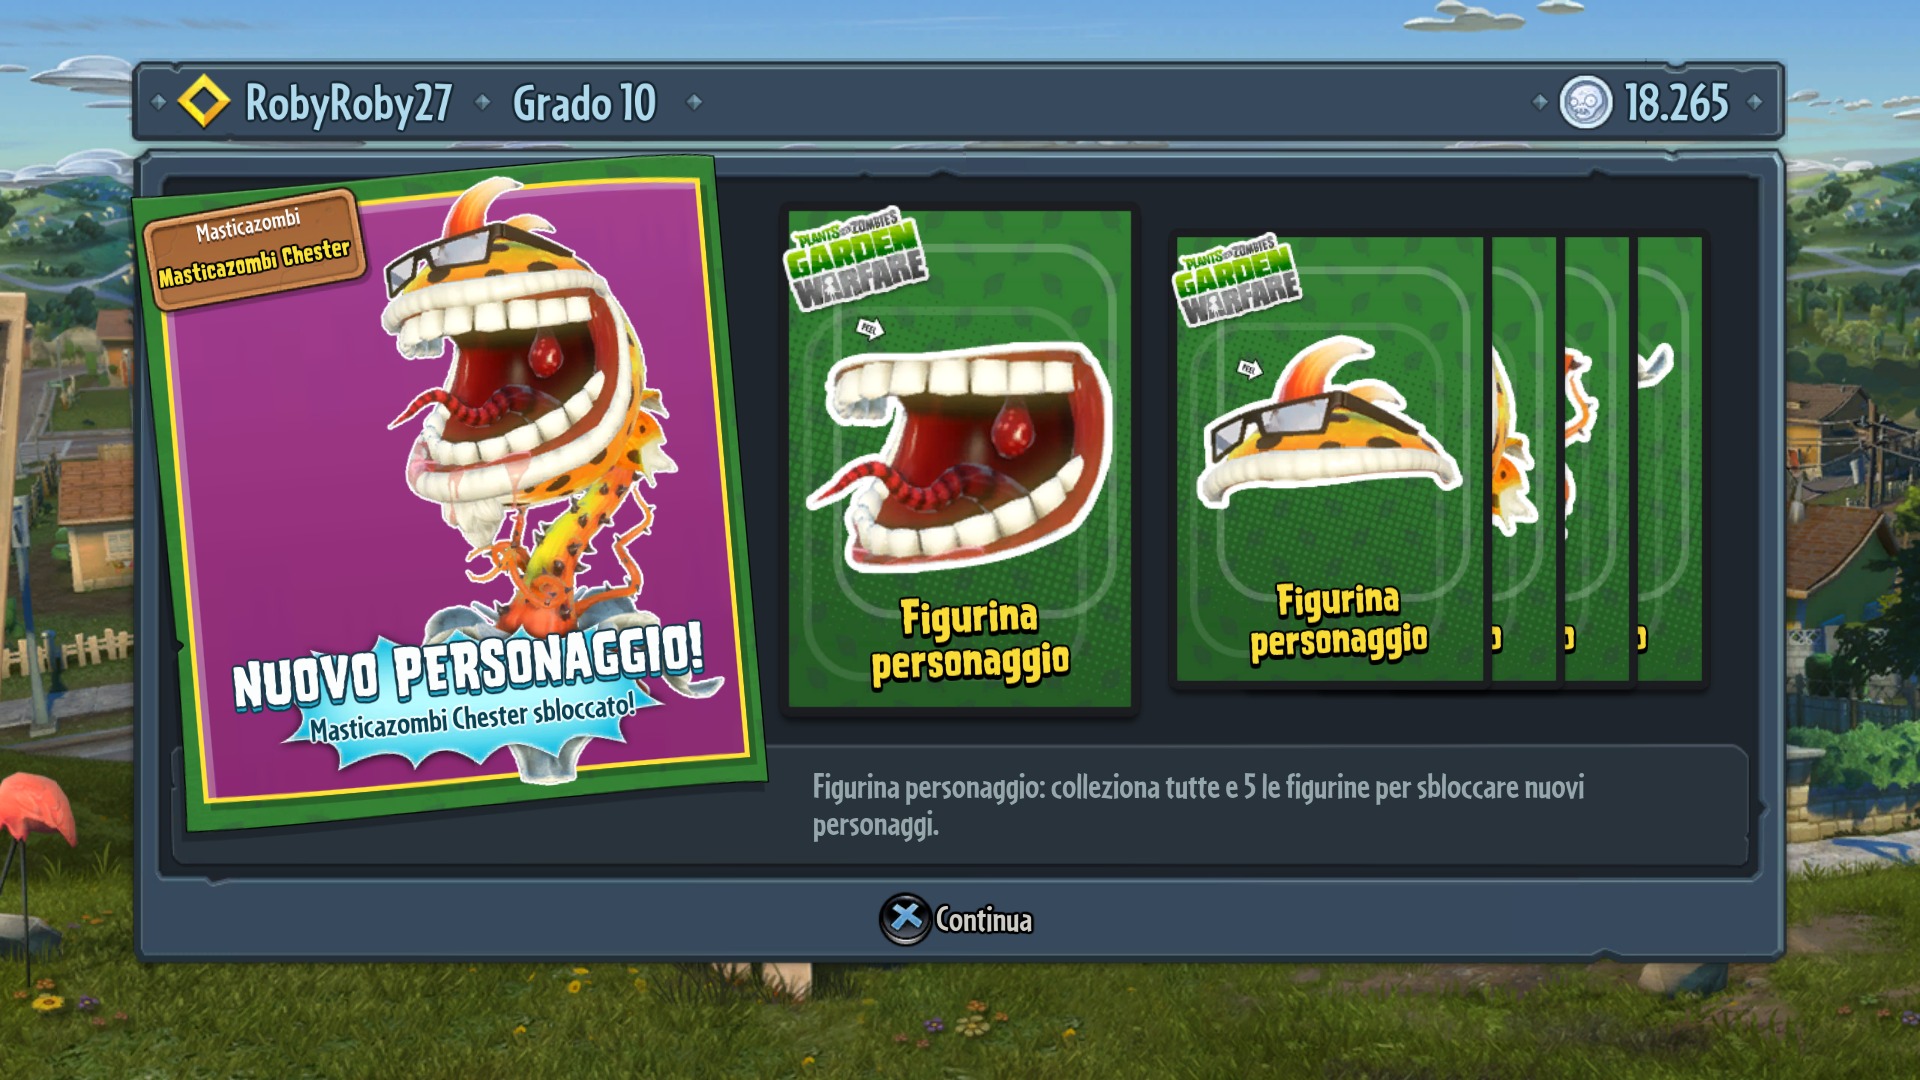Click the peel arrow on the mouth sticker
Viewport: 1920px width, 1080px height.
pyautogui.click(x=870, y=327)
